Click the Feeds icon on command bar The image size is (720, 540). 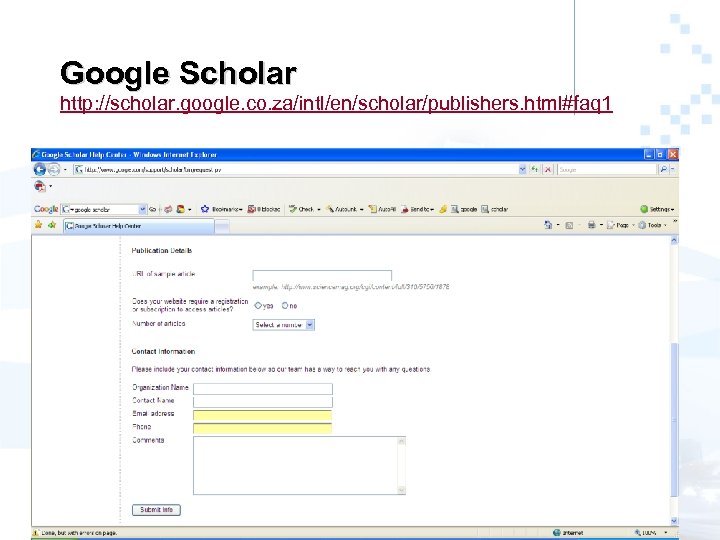tap(569, 225)
